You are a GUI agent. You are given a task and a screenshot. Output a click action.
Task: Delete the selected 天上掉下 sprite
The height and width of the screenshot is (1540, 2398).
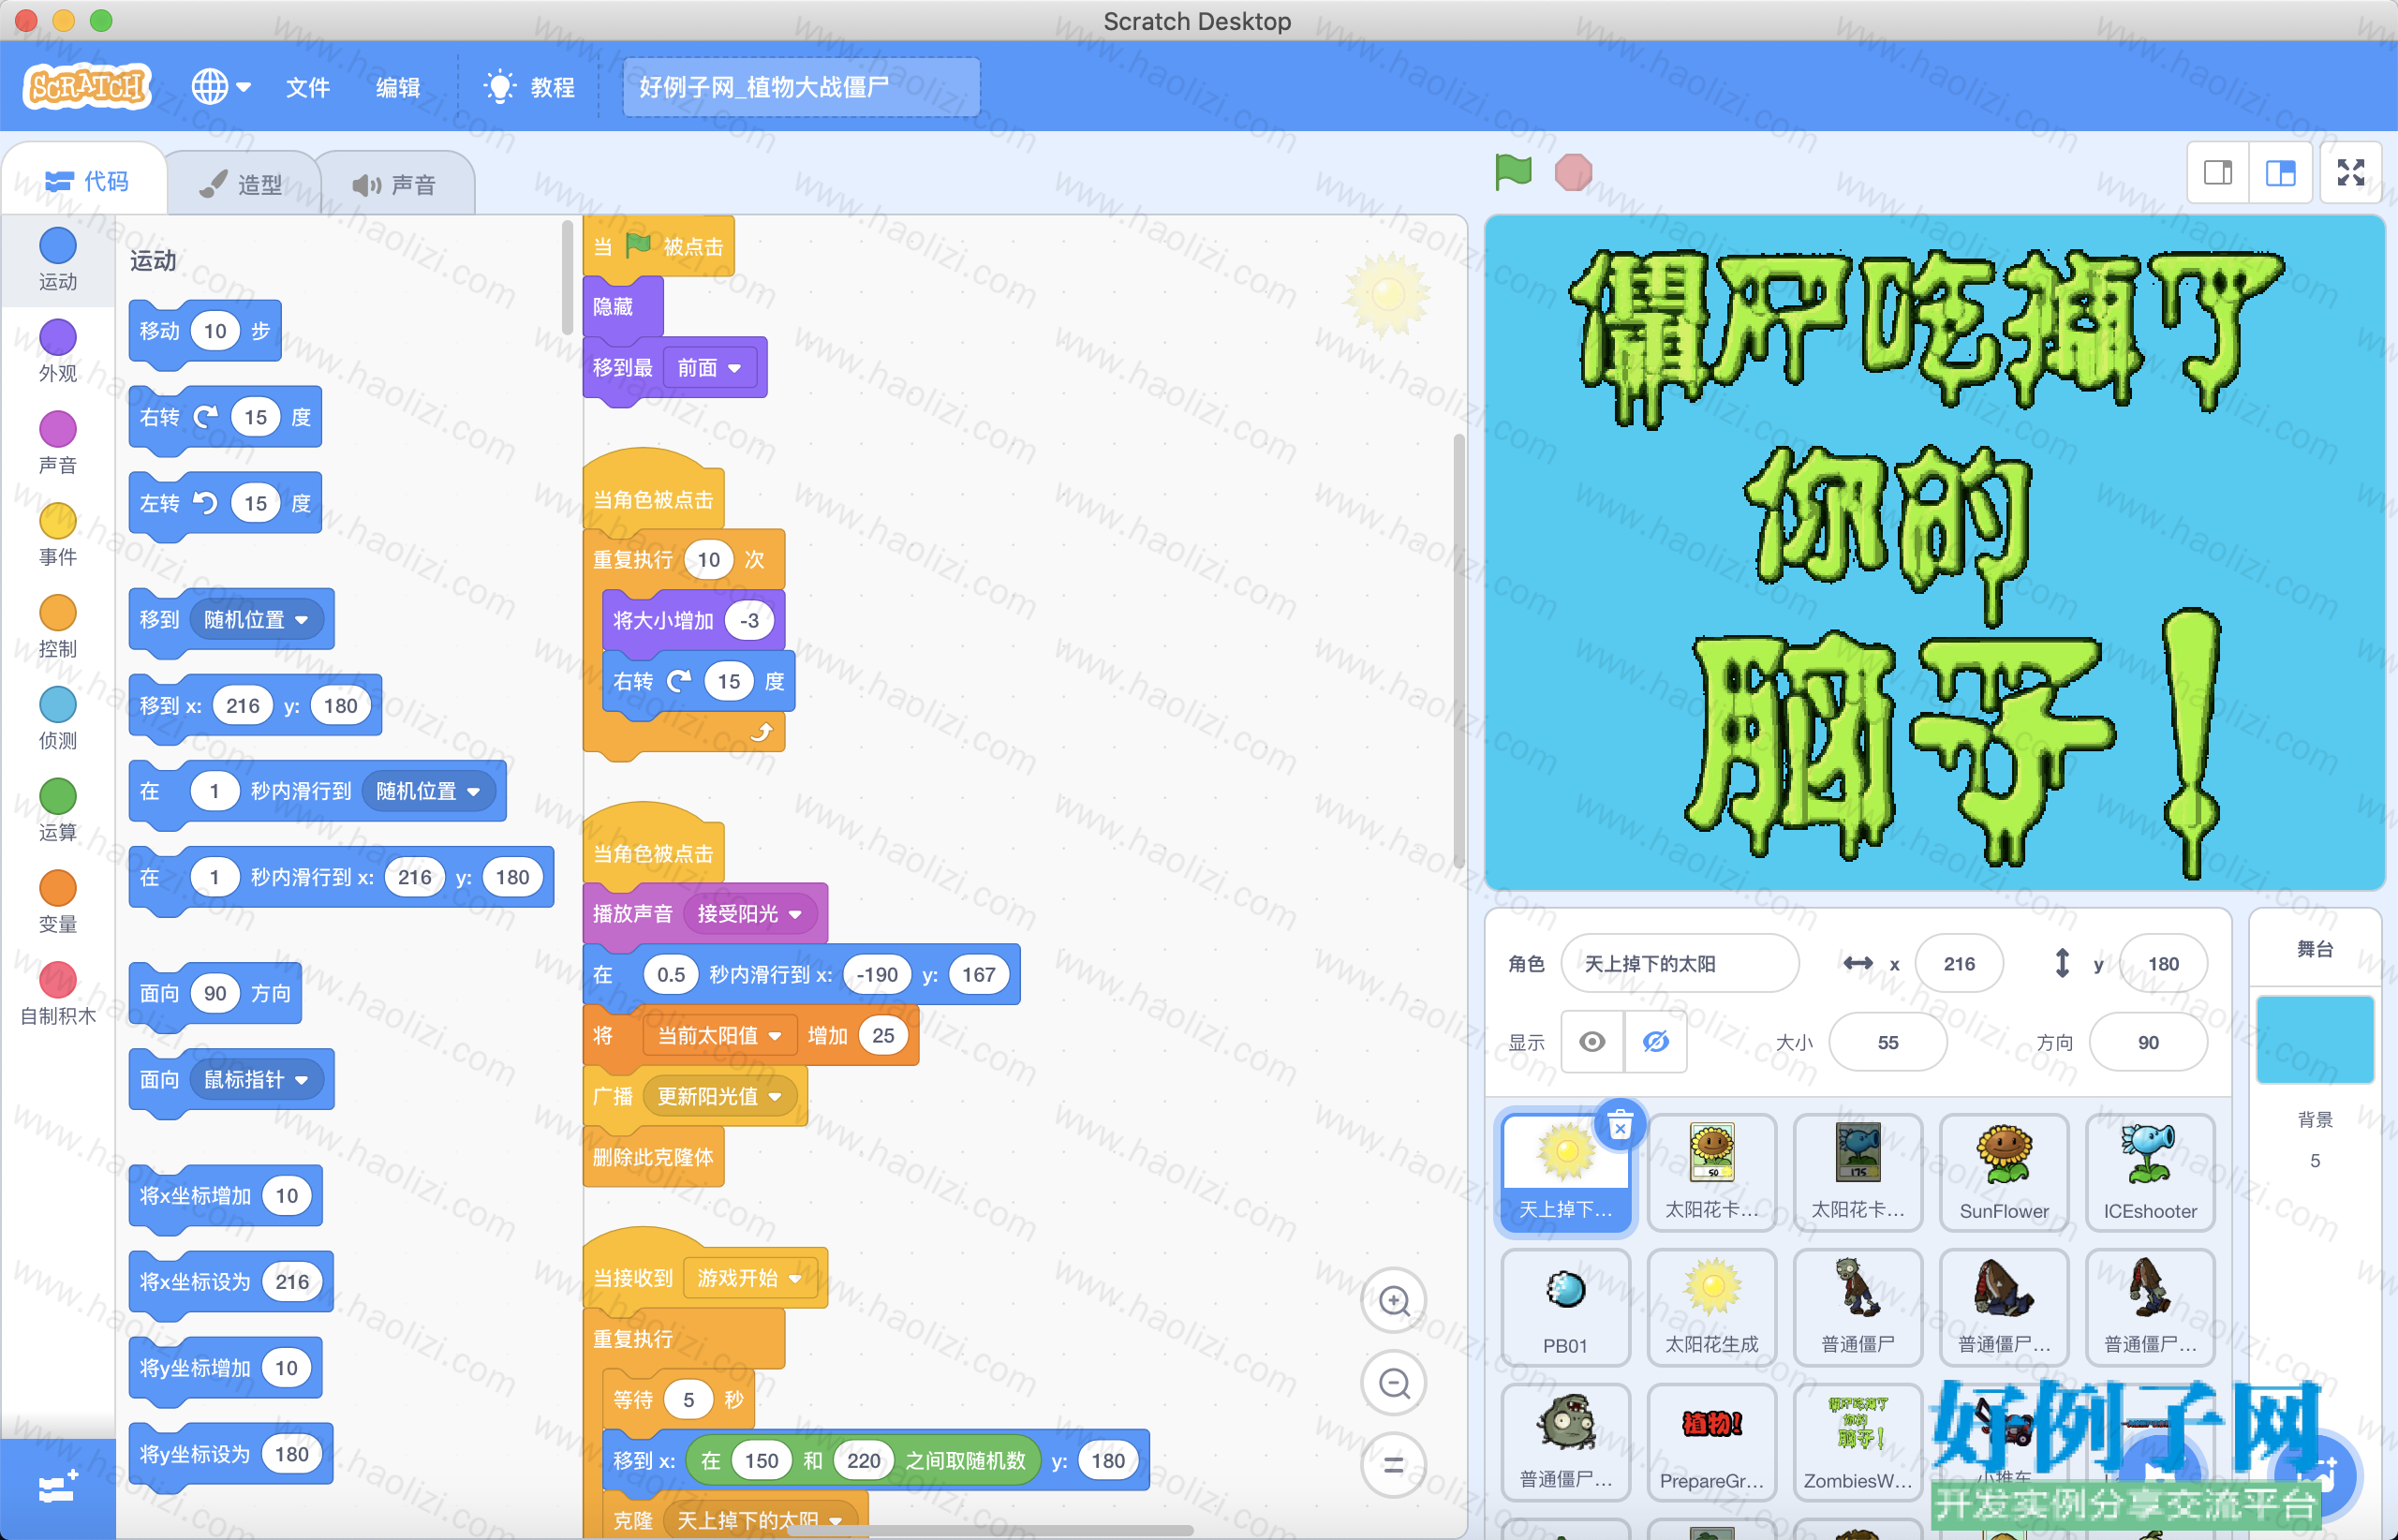coord(1620,1126)
